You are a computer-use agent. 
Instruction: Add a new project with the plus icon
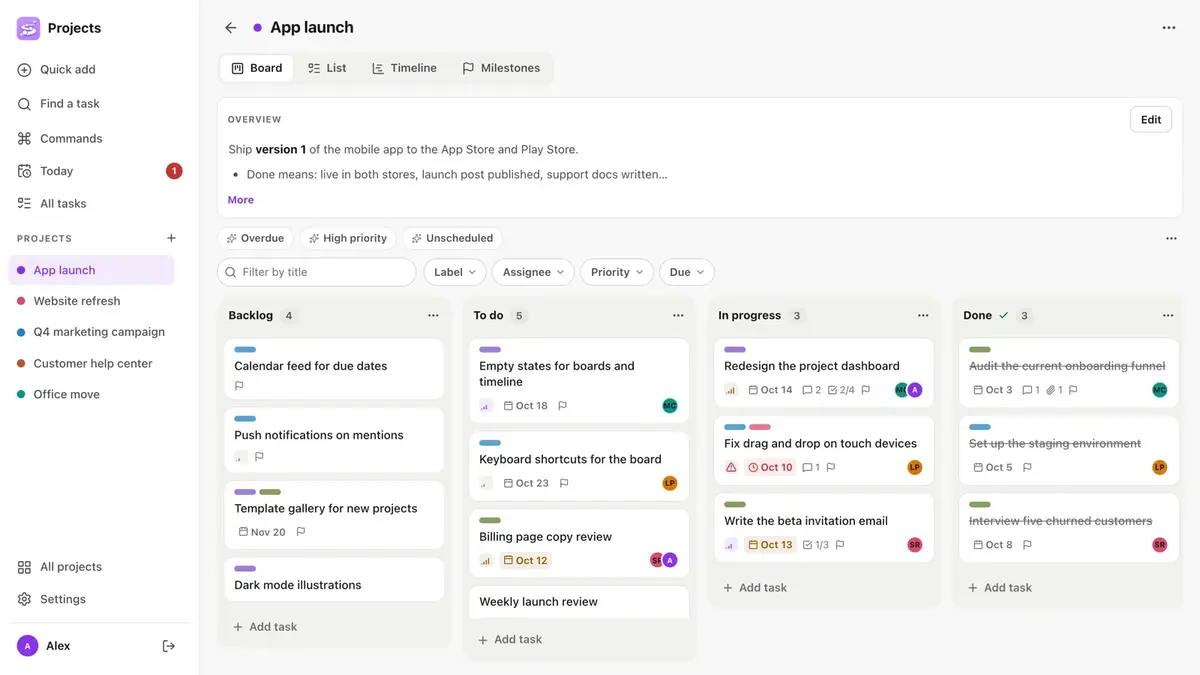click(x=171, y=238)
